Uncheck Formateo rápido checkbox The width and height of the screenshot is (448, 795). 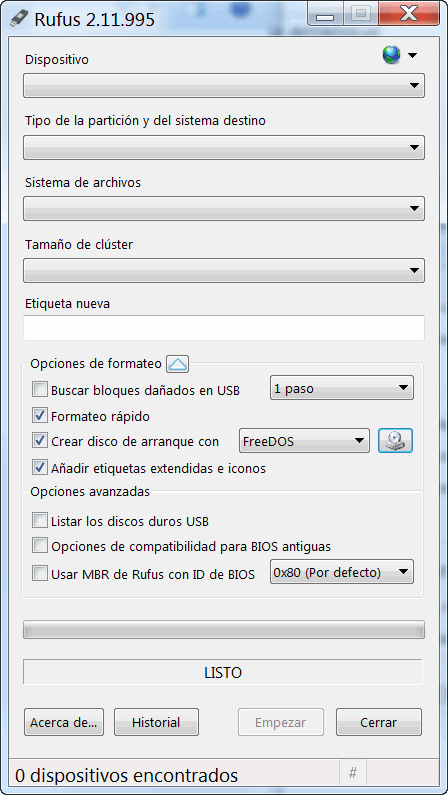[39, 416]
